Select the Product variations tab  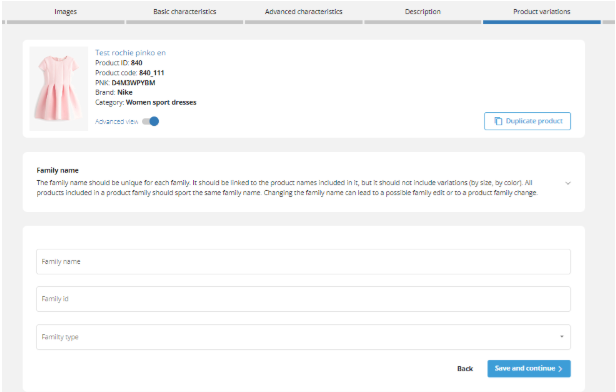(x=542, y=12)
